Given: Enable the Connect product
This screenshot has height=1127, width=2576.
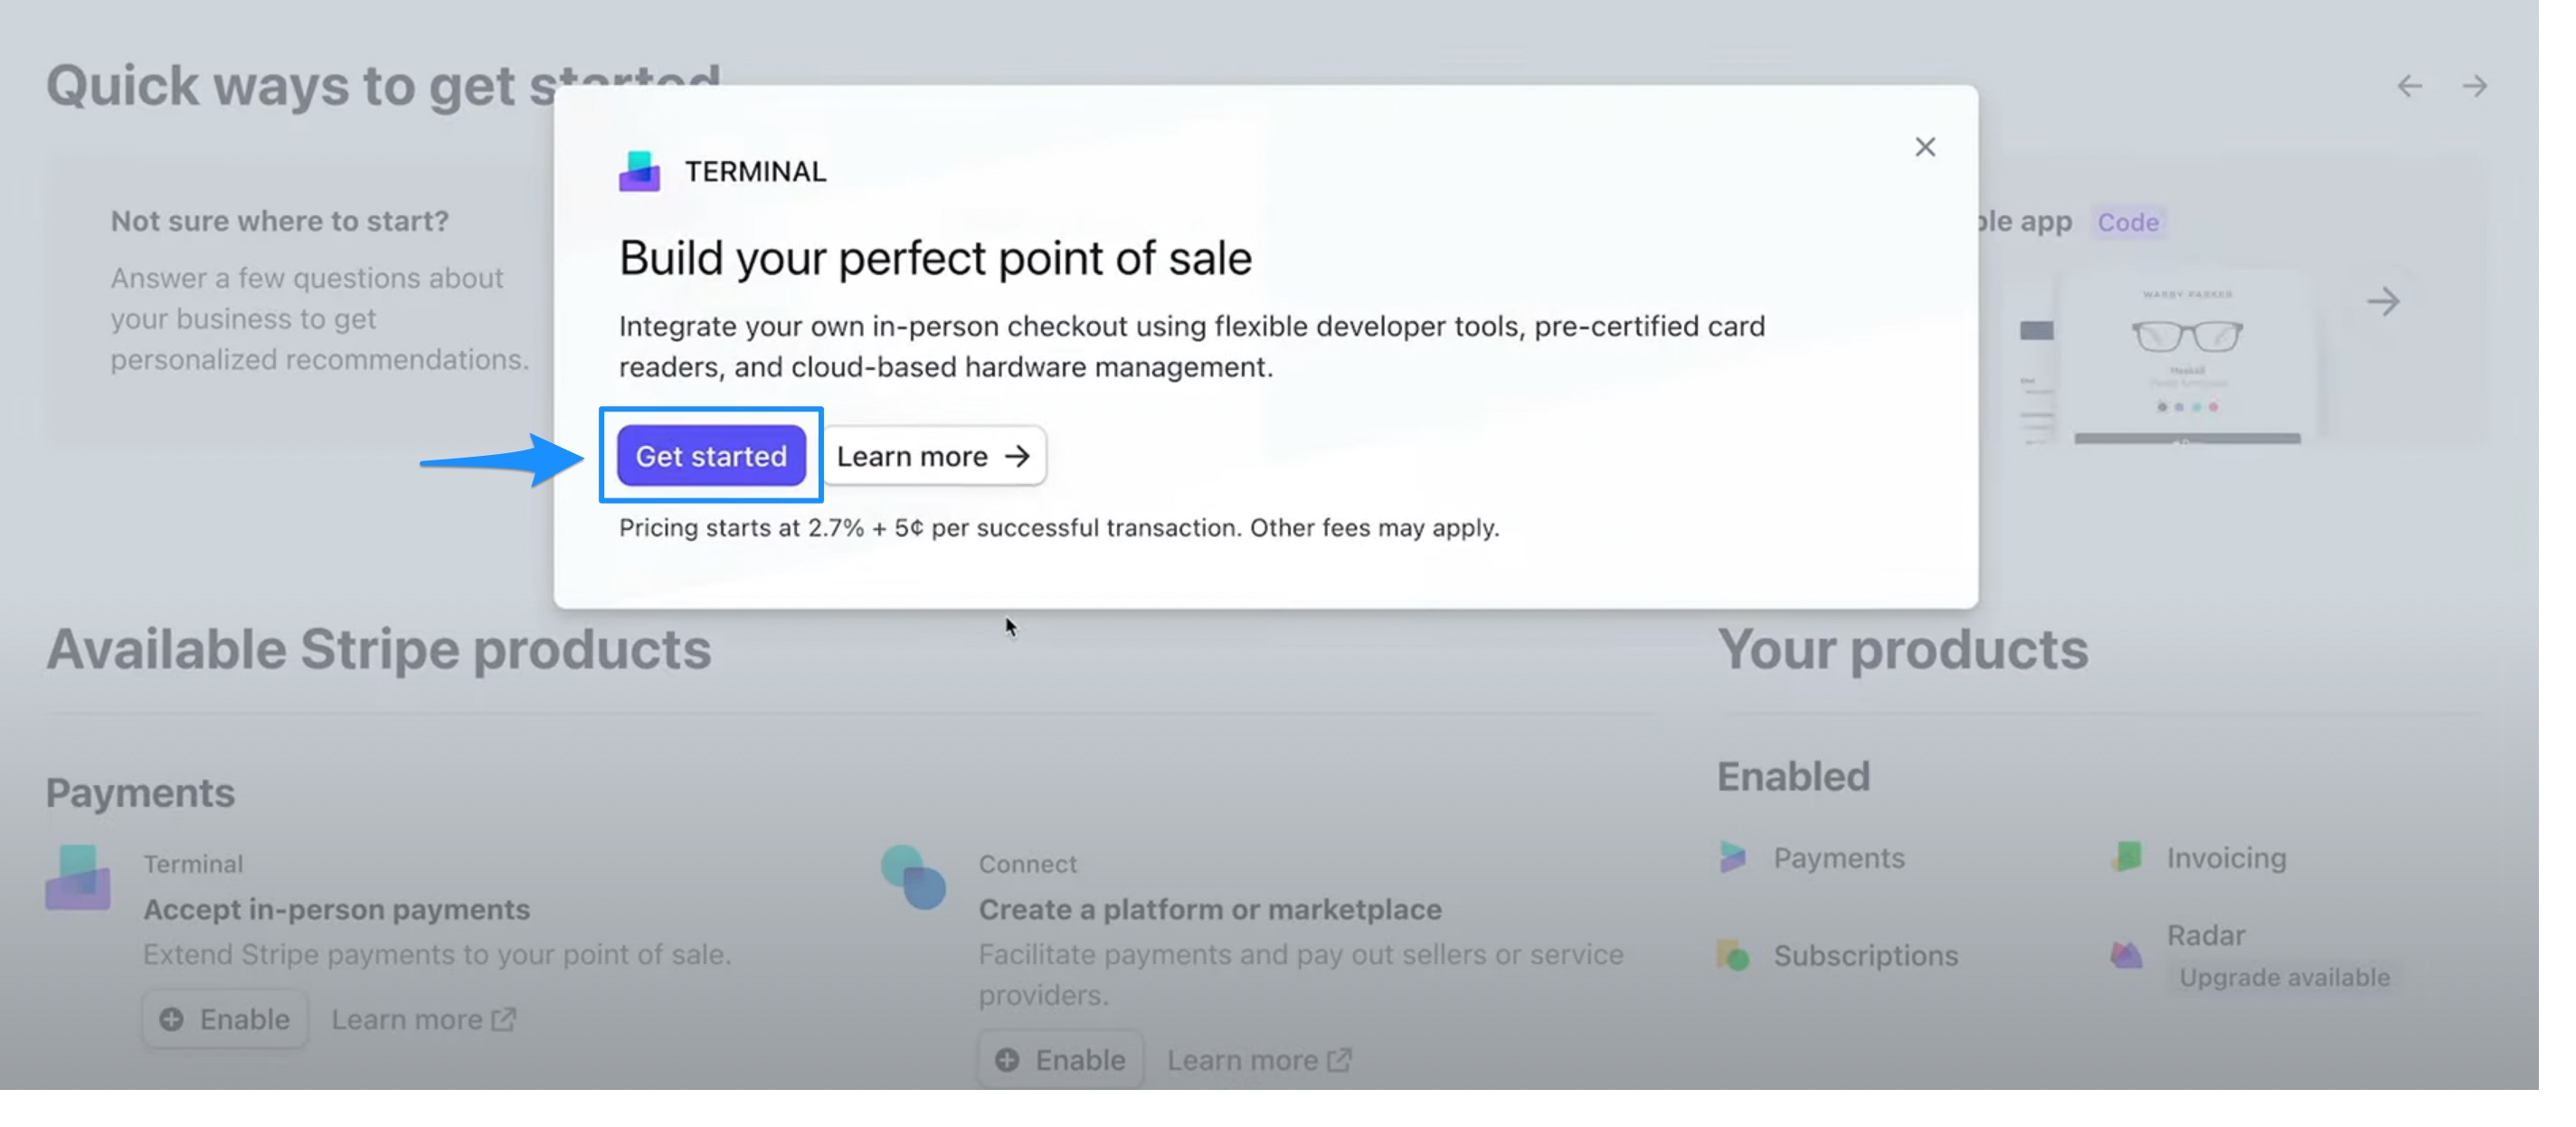Looking at the screenshot, I should pos(1060,1059).
